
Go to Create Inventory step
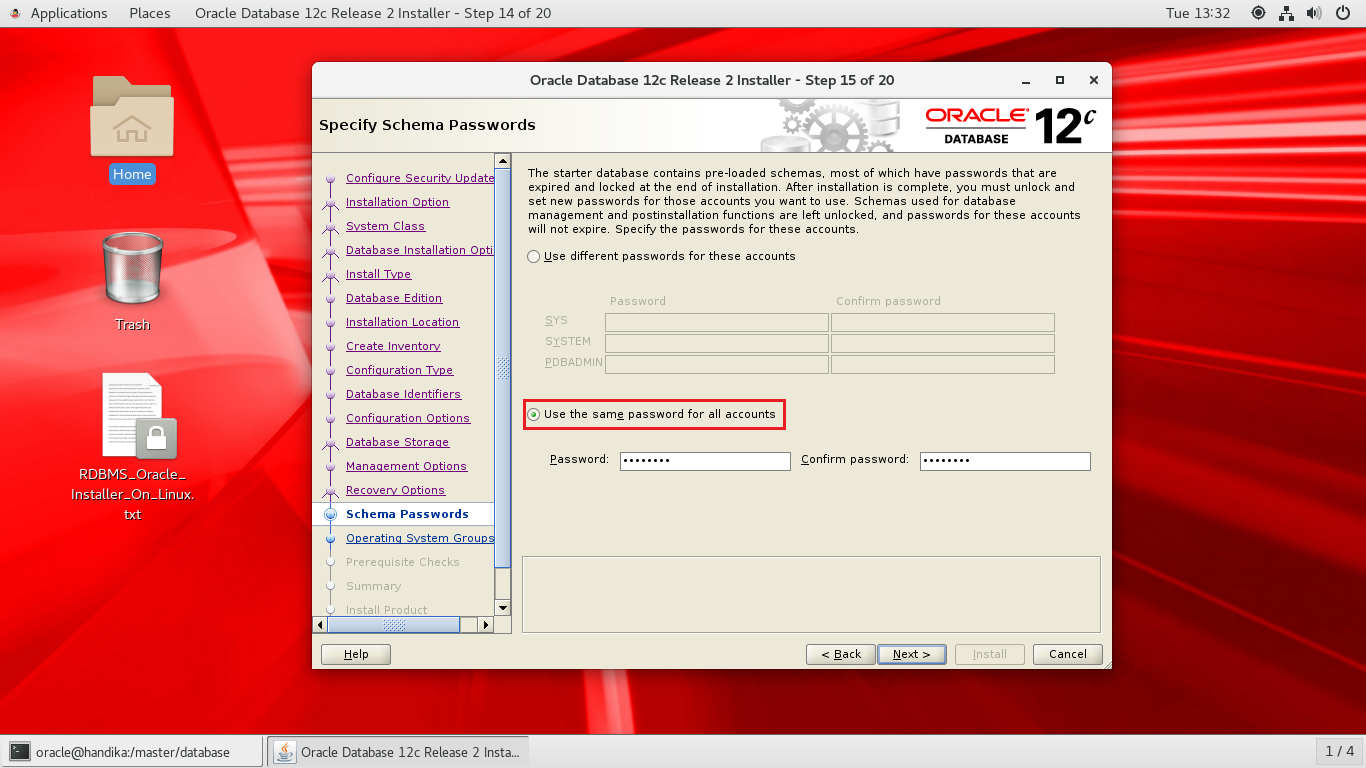click(x=393, y=346)
